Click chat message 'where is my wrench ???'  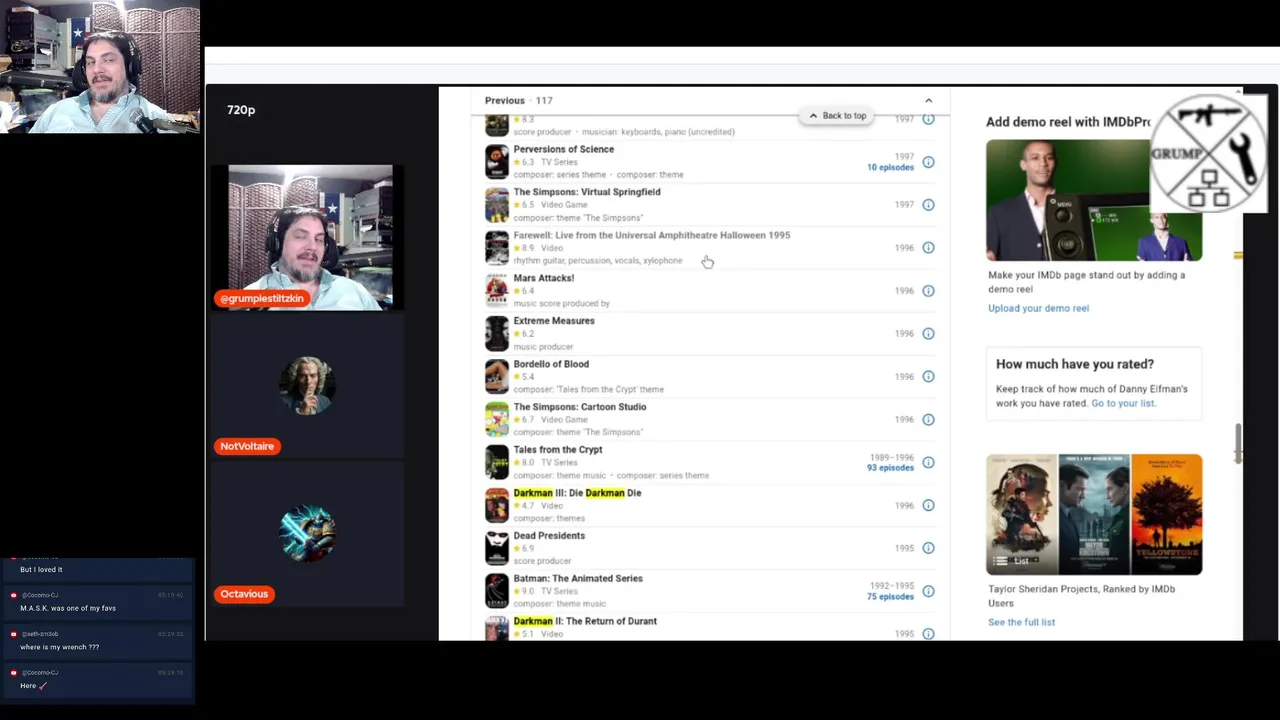coord(59,647)
